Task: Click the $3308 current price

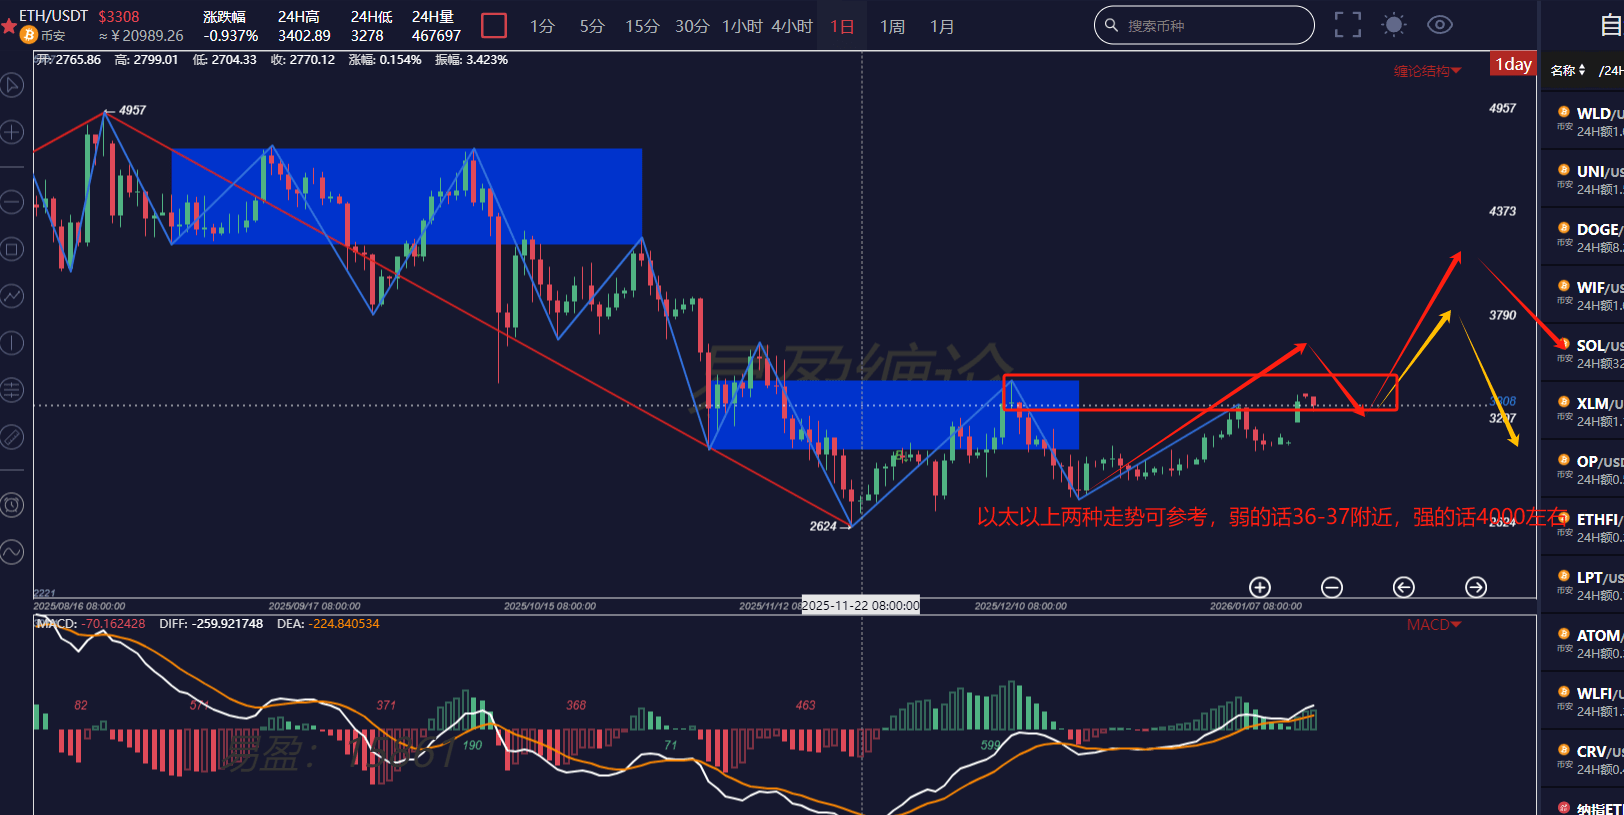Action: click(x=119, y=16)
